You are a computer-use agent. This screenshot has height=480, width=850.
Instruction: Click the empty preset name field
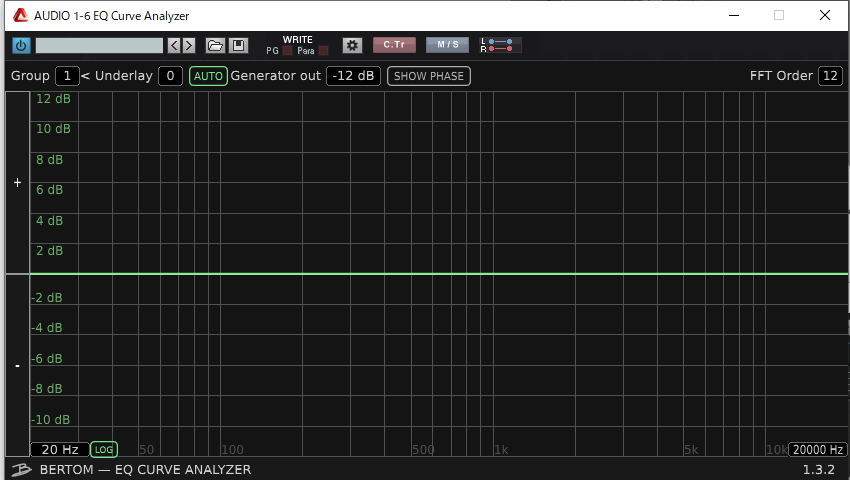point(99,45)
